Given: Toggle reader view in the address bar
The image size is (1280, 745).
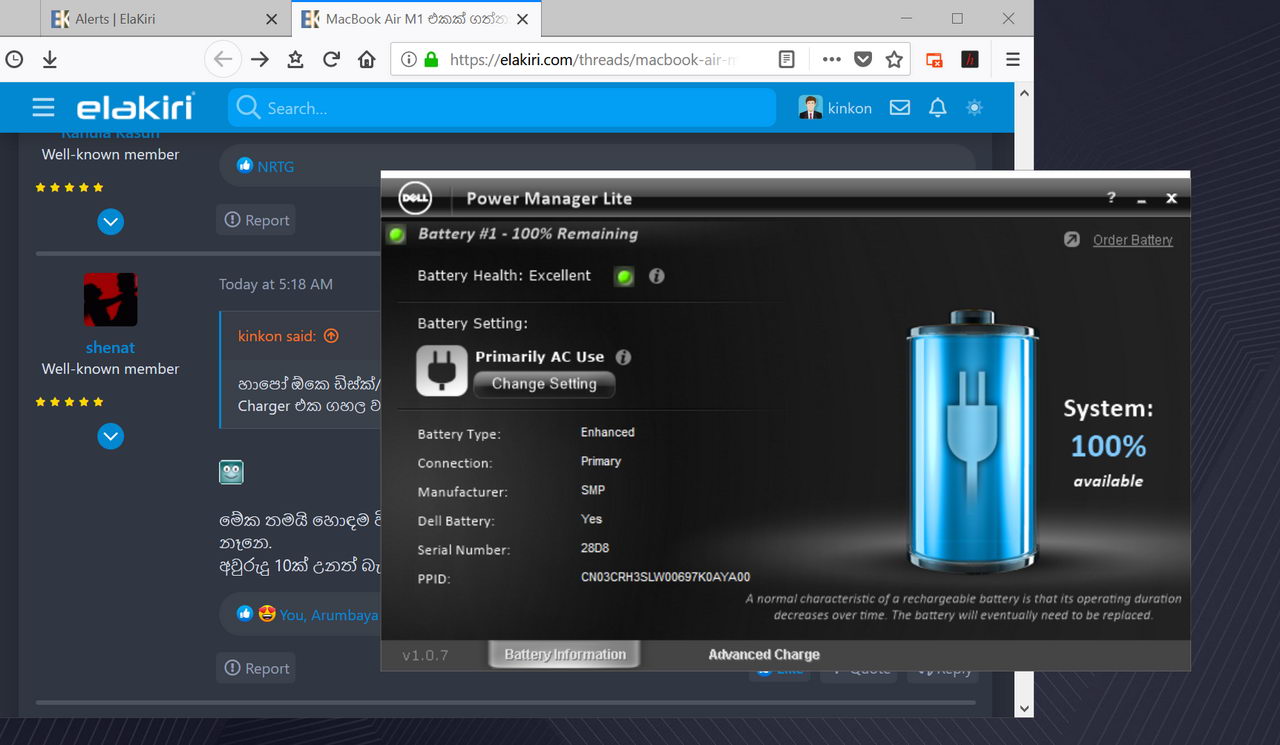Looking at the screenshot, I should tap(787, 59).
